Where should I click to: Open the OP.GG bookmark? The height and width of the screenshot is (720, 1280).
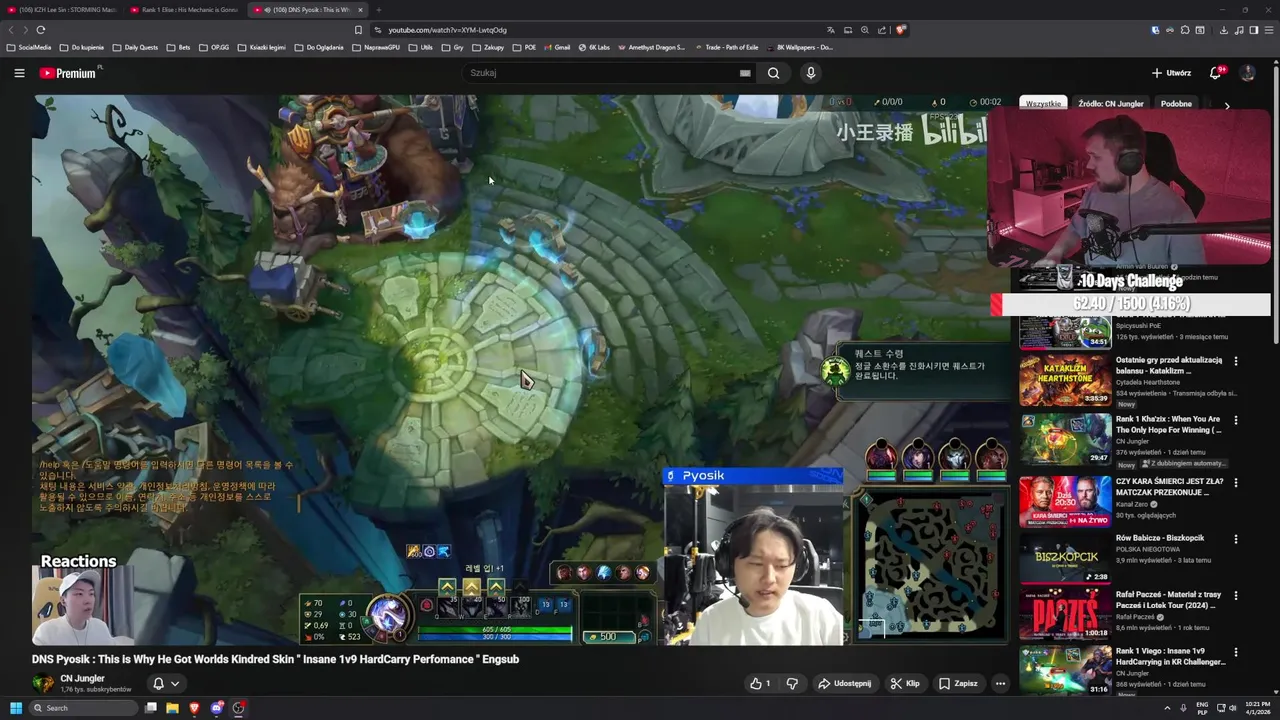(x=212, y=47)
